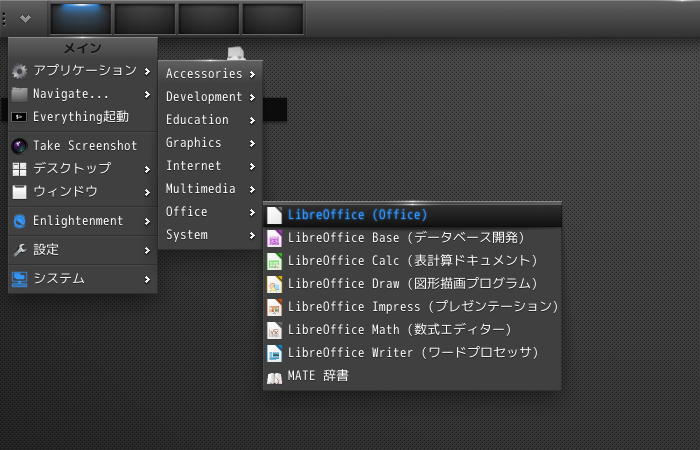Image resolution: width=700 pixels, height=450 pixels.
Task: Click the blue Enlightenment logo icon
Action: pyautogui.click(x=19, y=221)
